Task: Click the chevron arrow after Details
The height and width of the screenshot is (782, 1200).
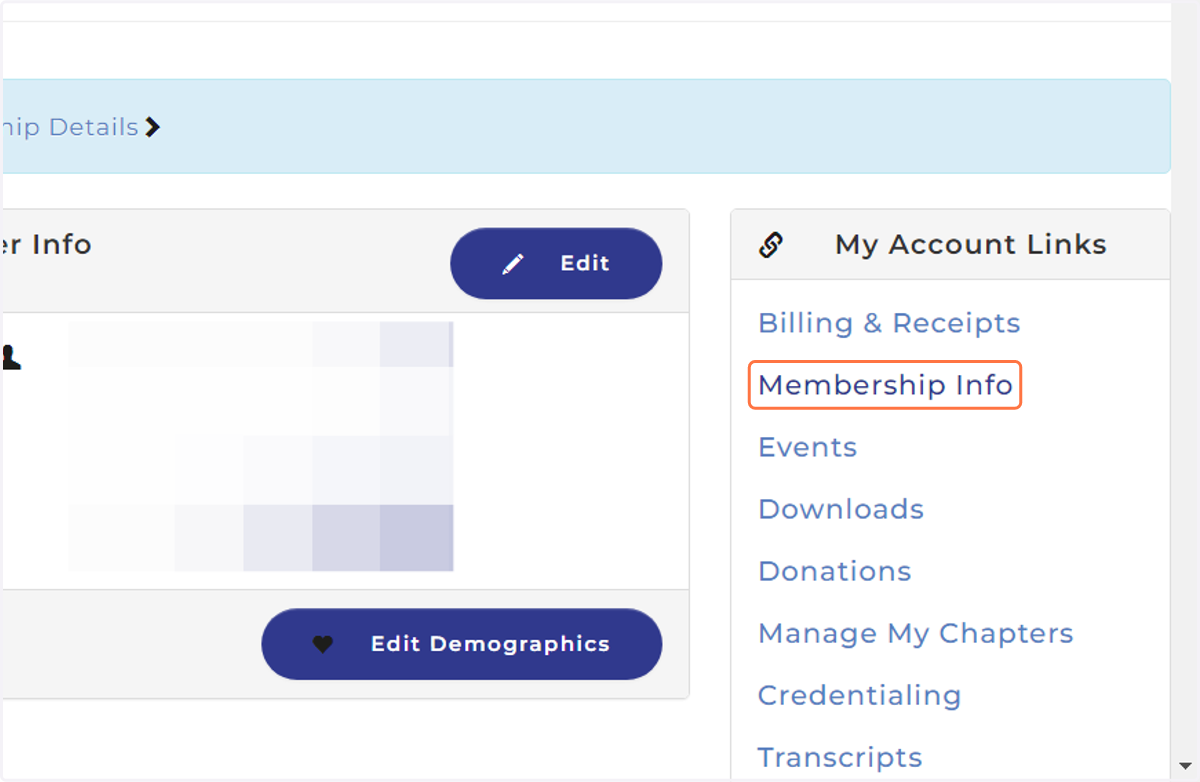Action: [152, 127]
